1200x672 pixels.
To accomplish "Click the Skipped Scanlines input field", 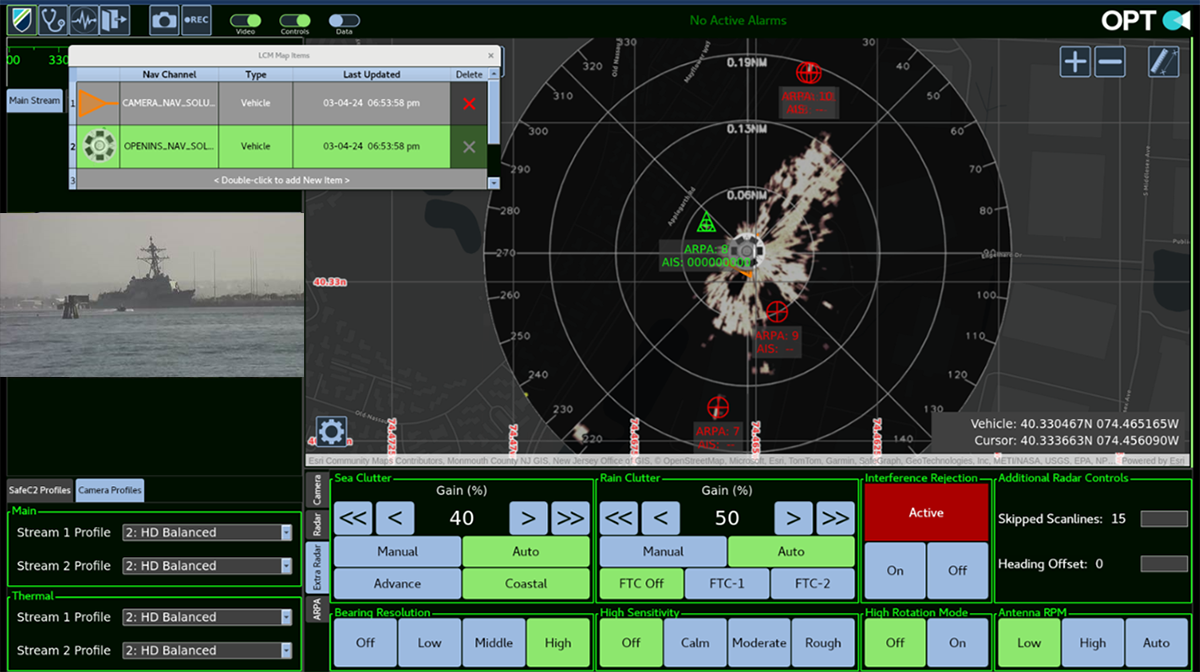I will pyautogui.click(x=1164, y=519).
